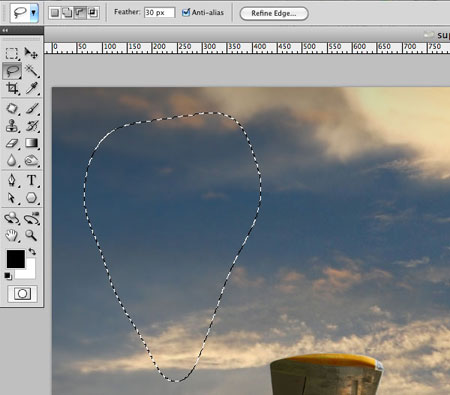The image size is (450, 395).
Task: Switch to Subtract from Selection mode
Action: click(x=80, y=13)
